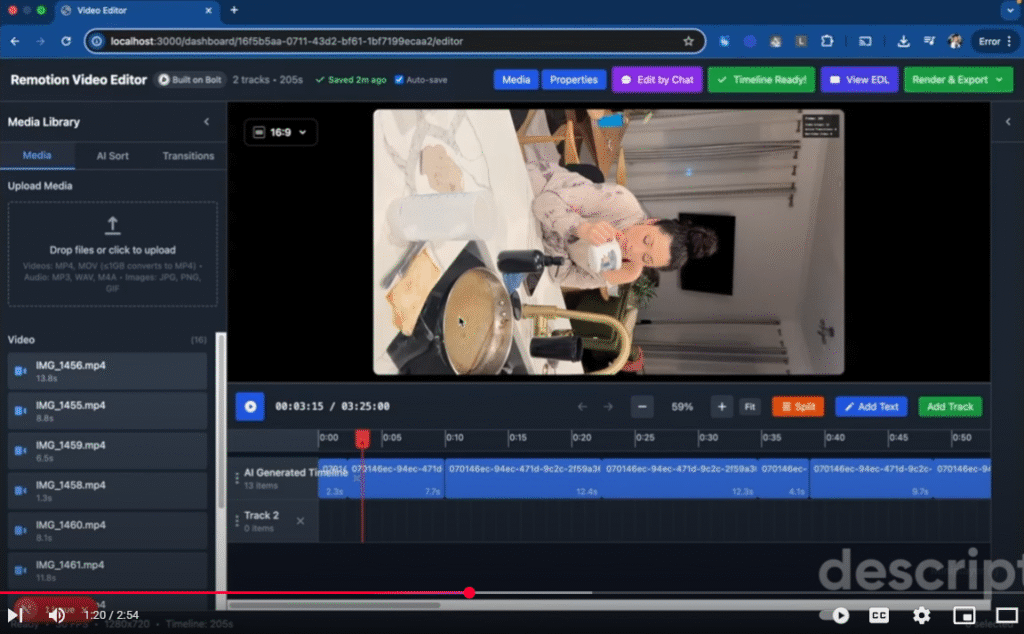Screen dimensions: 1024x634
Task: Open the Transitions tab
Action: click(188, 156)
